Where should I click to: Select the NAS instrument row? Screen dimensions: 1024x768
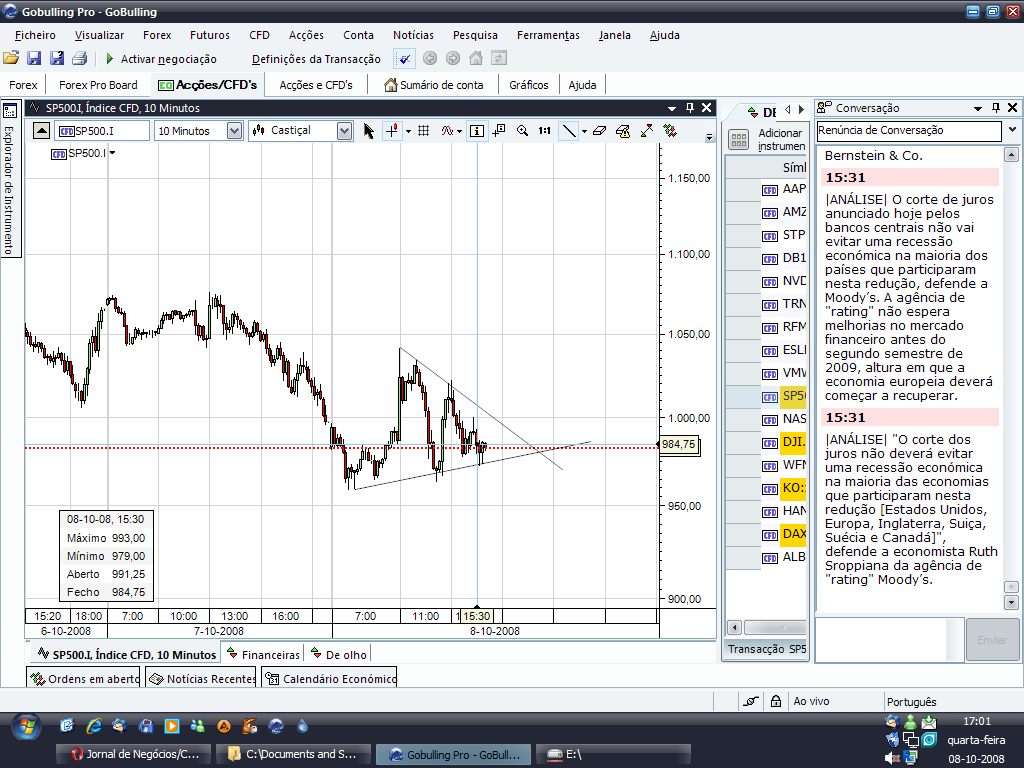point(766,419)
